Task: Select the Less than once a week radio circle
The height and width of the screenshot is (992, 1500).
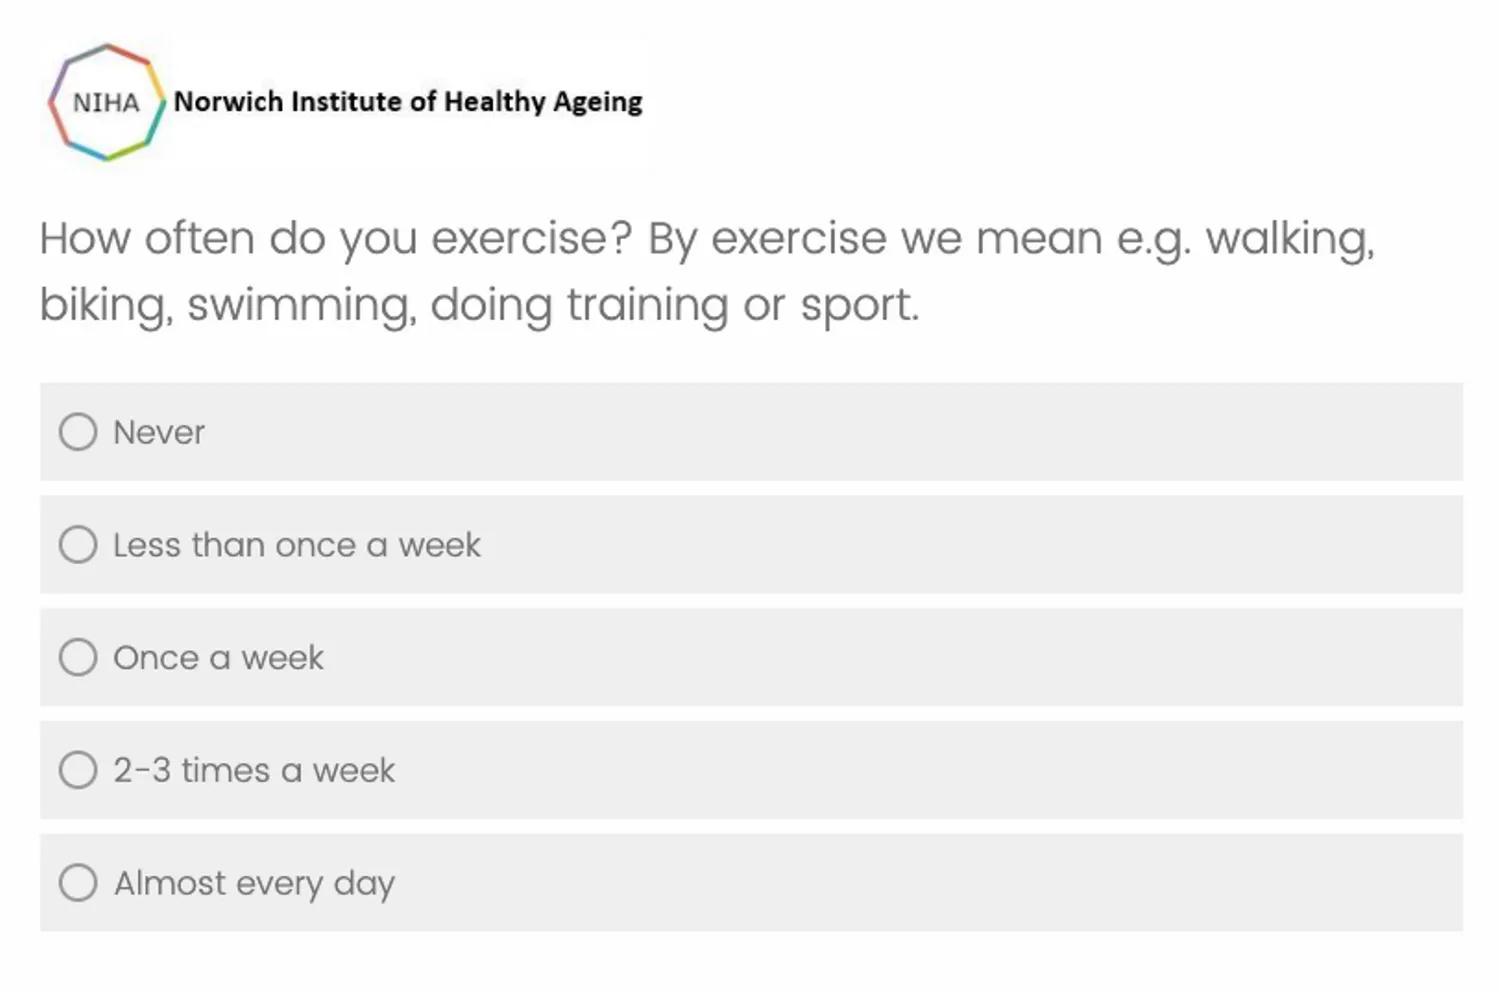Action: tap(78, 545)
